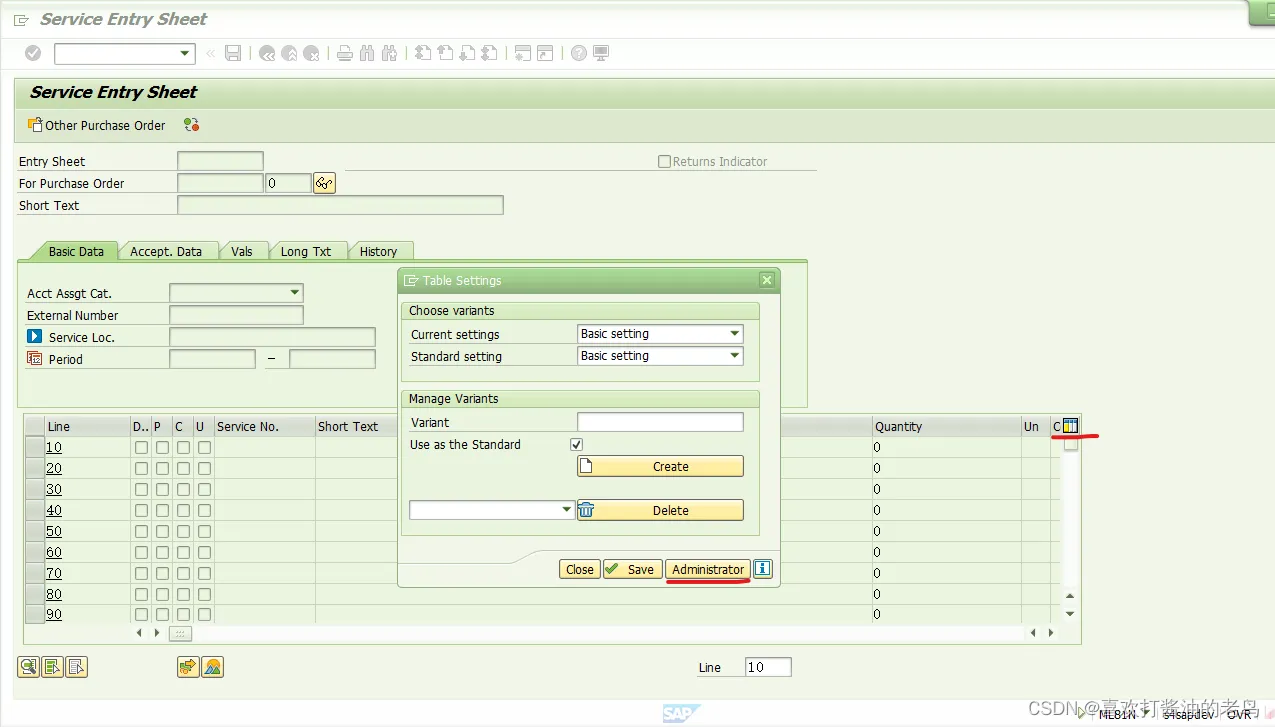Check the P column box in line 60

click(x=162, y=552)
